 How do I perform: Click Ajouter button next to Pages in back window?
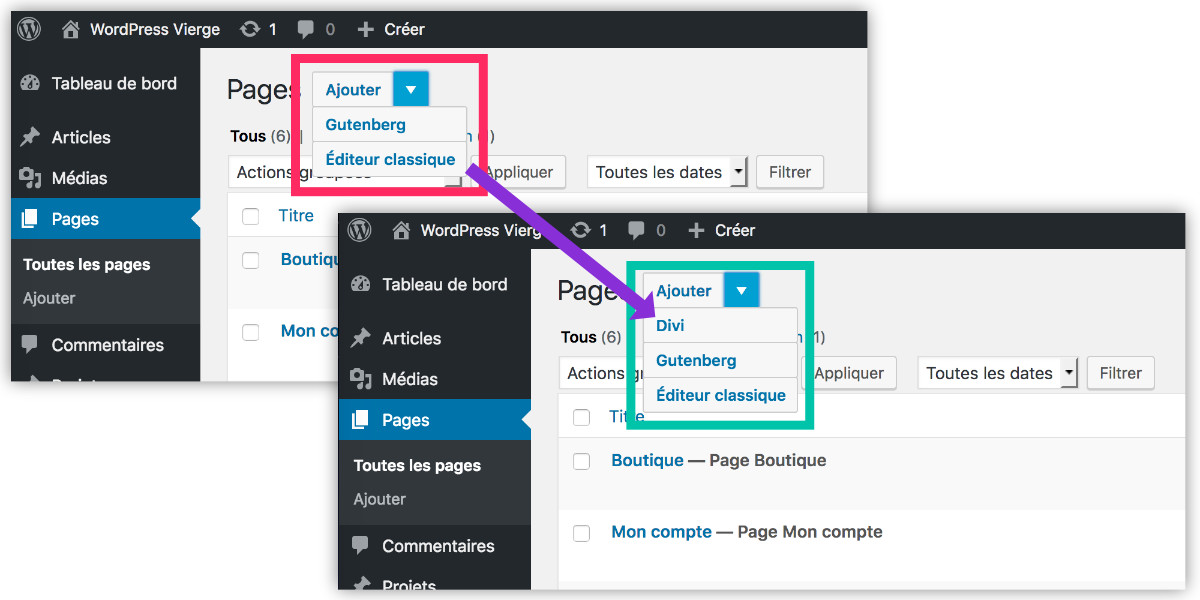(x=353, y=90)
